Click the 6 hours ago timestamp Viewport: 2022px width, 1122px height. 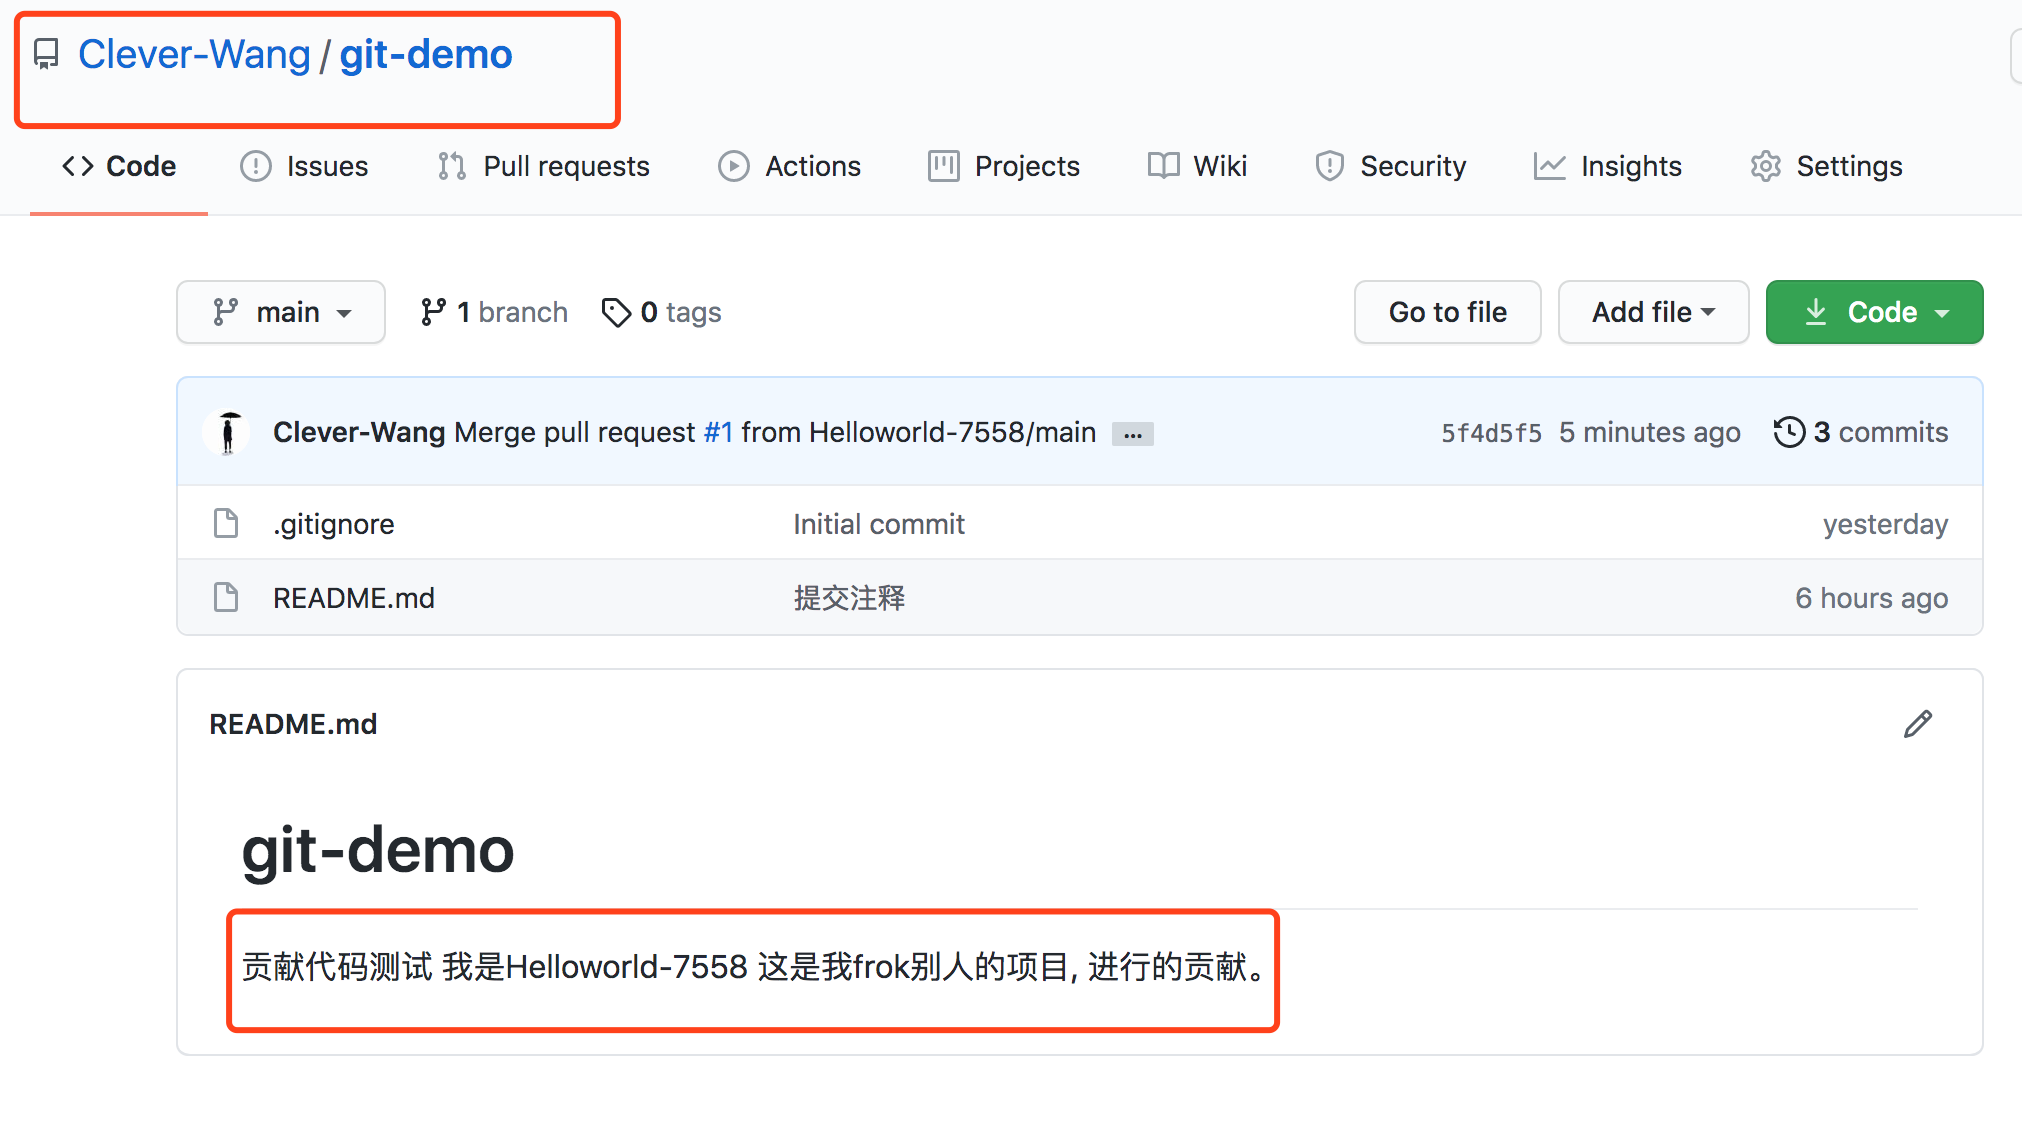1871,598
